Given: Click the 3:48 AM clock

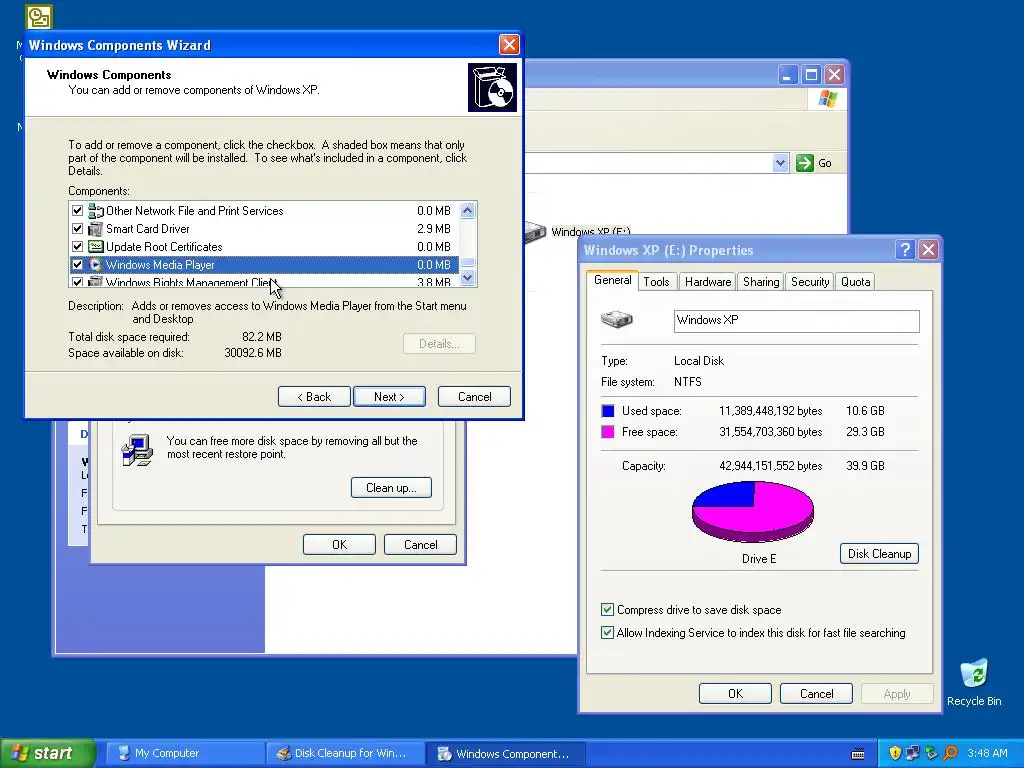Looking at the screenshot, I should coord(987,753).
